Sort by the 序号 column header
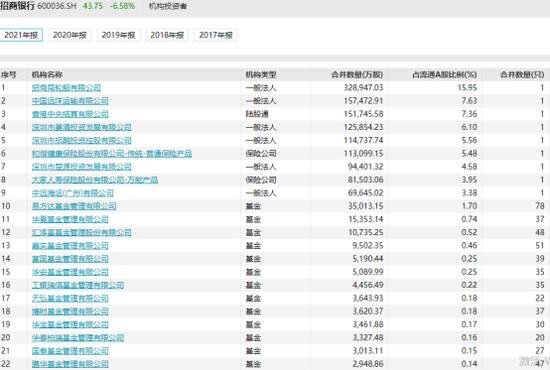The image size is (550, 370). (8, 75)
